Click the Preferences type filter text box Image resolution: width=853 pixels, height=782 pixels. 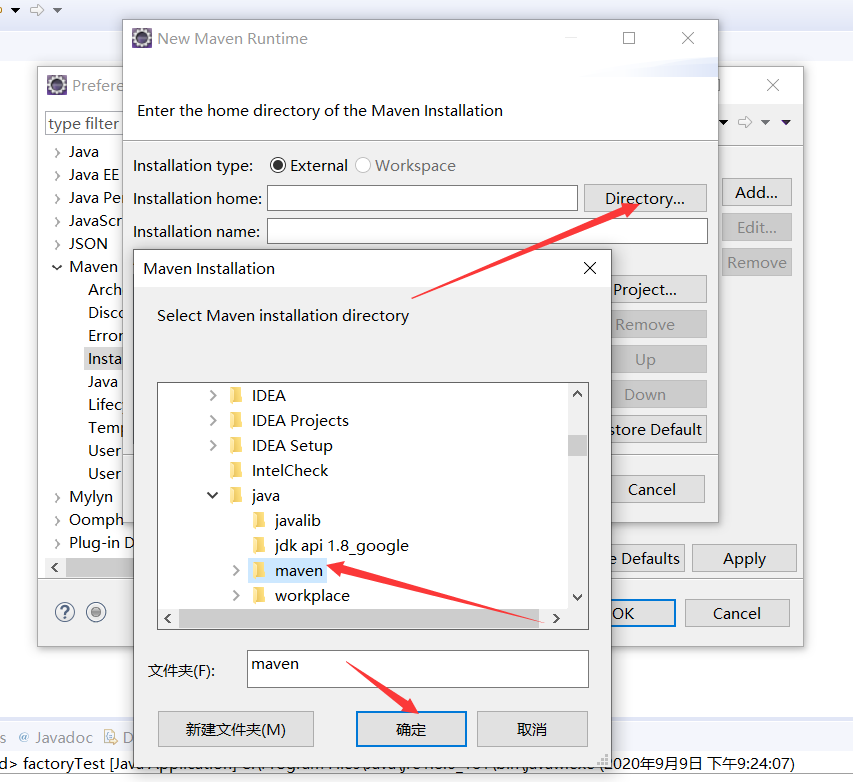[84, 124]
